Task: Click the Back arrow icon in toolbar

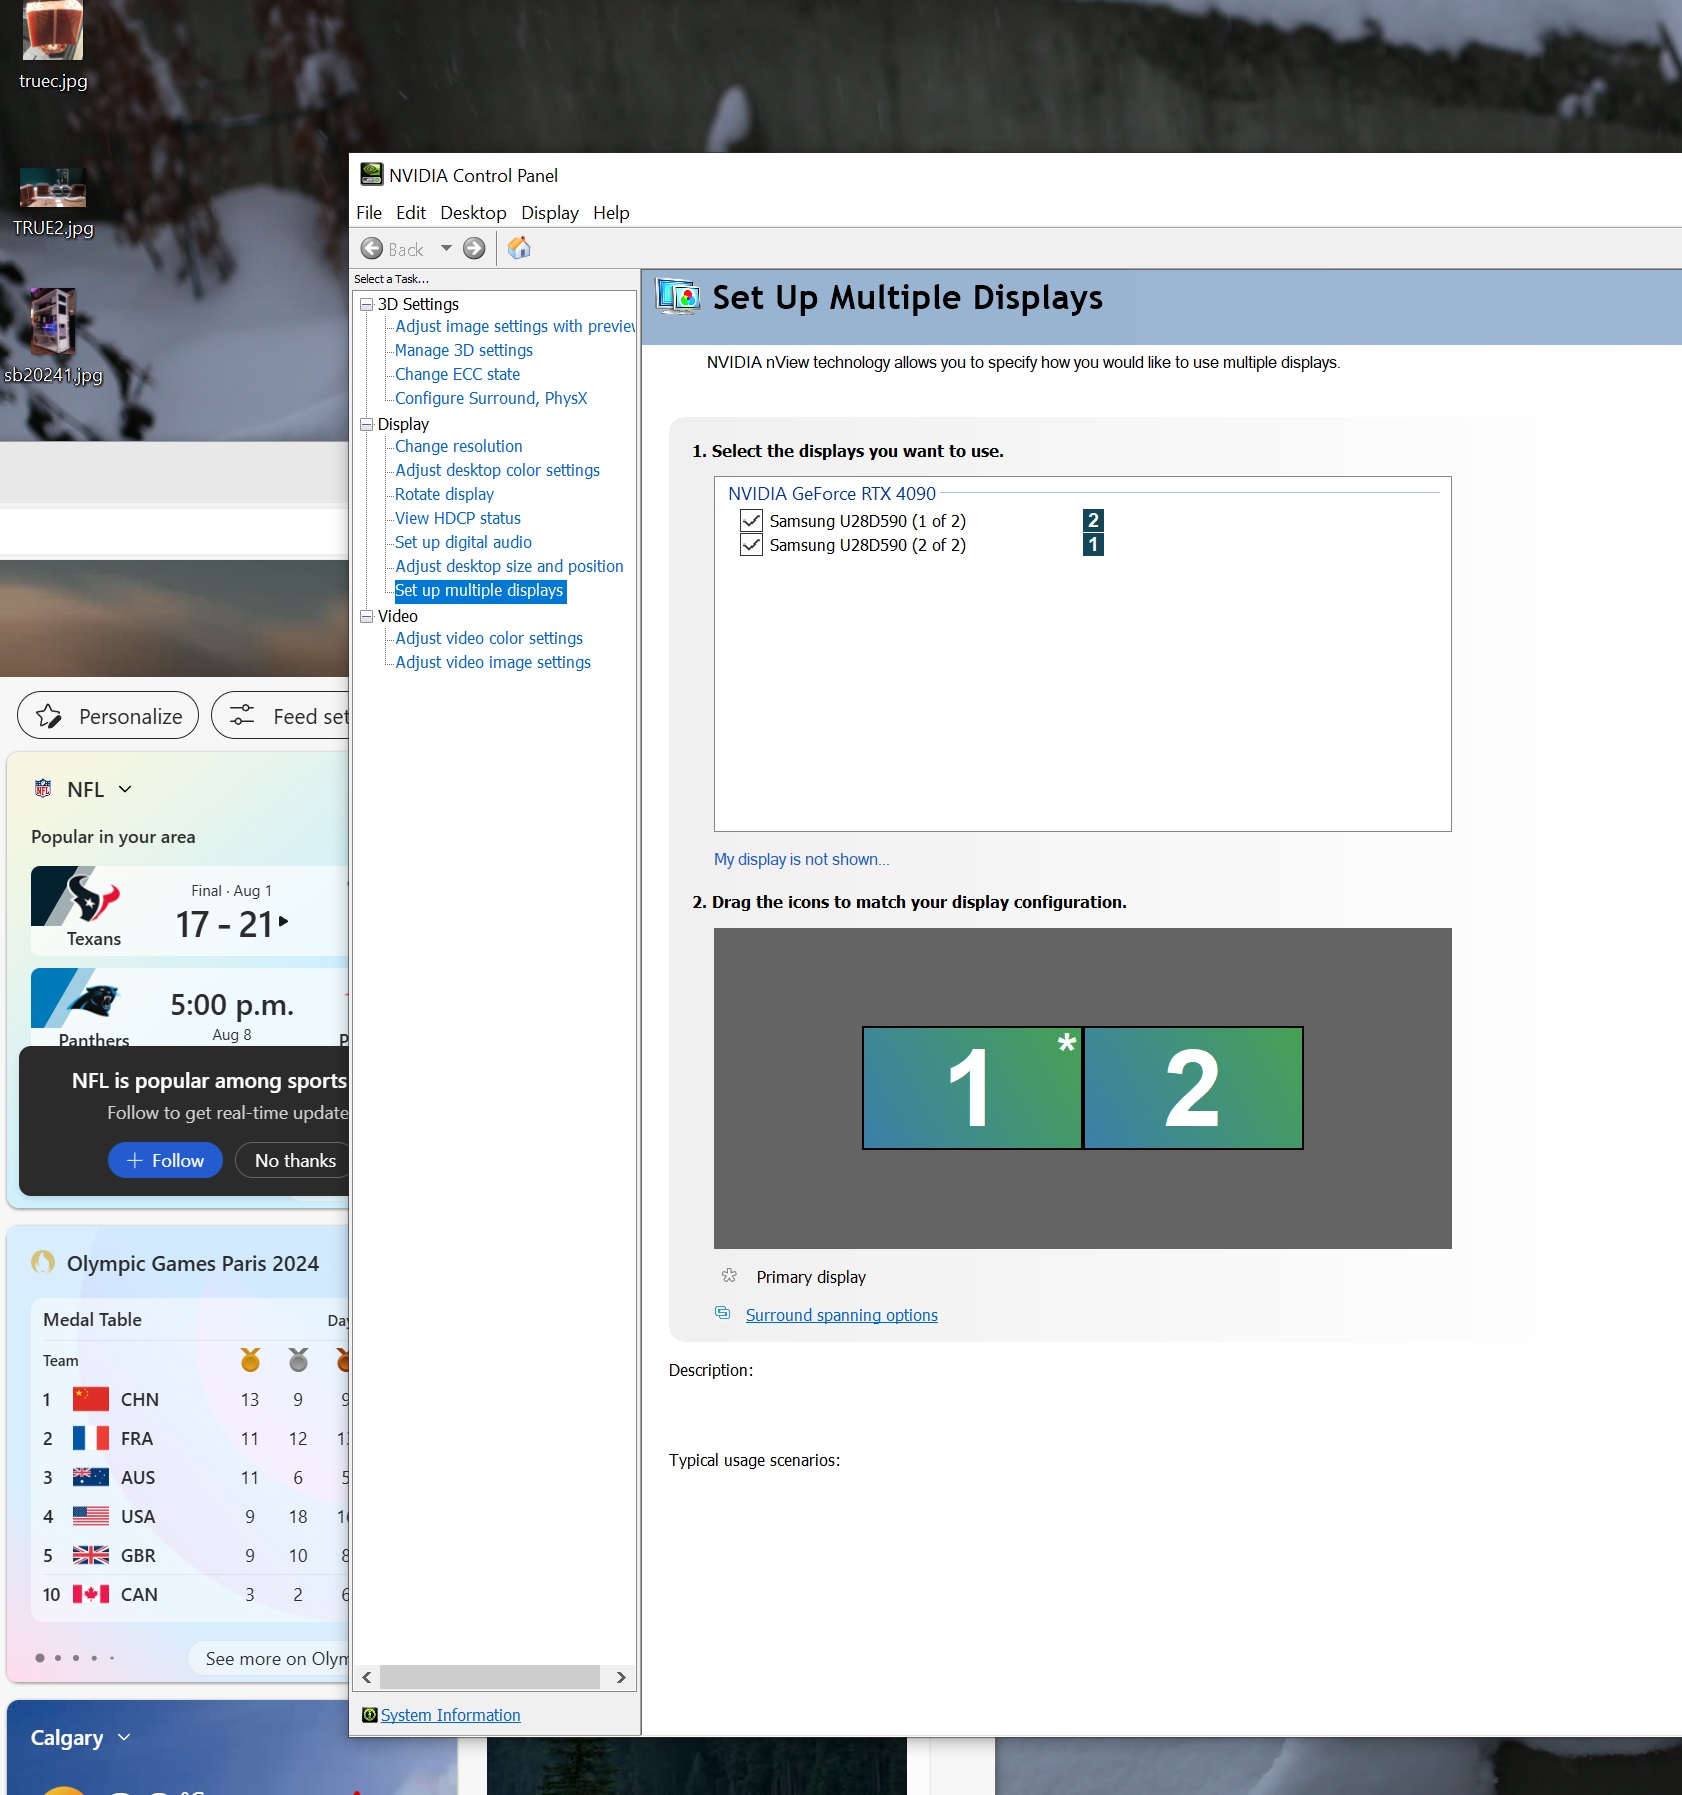Action: [372, 249]
